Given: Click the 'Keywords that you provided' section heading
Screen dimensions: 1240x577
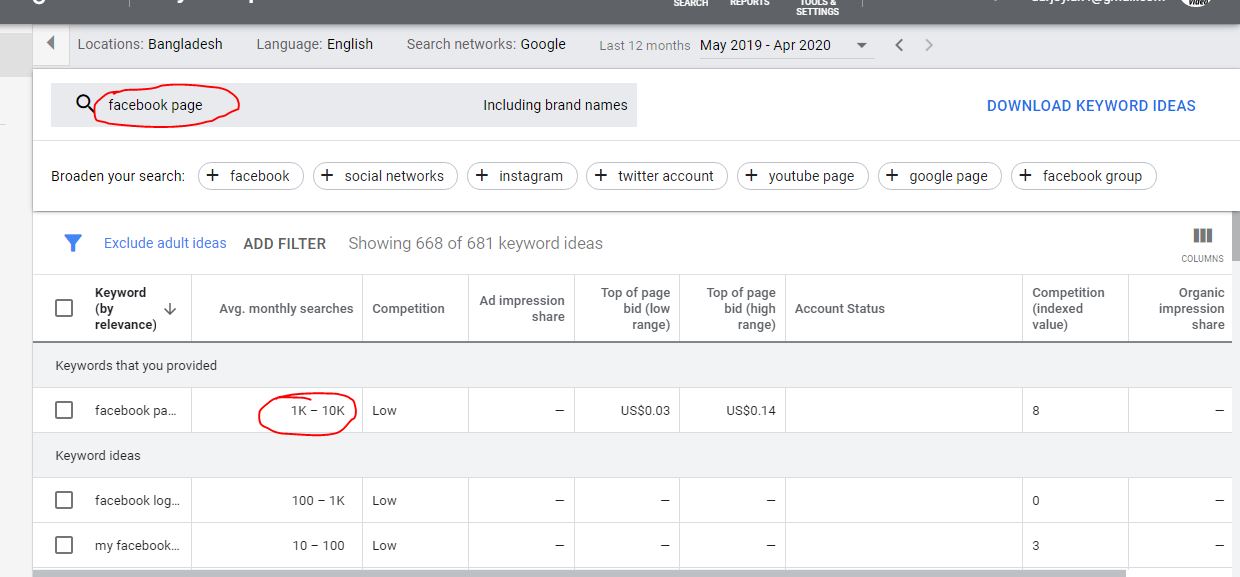Looking at the screenshot, I should (136, 365).
